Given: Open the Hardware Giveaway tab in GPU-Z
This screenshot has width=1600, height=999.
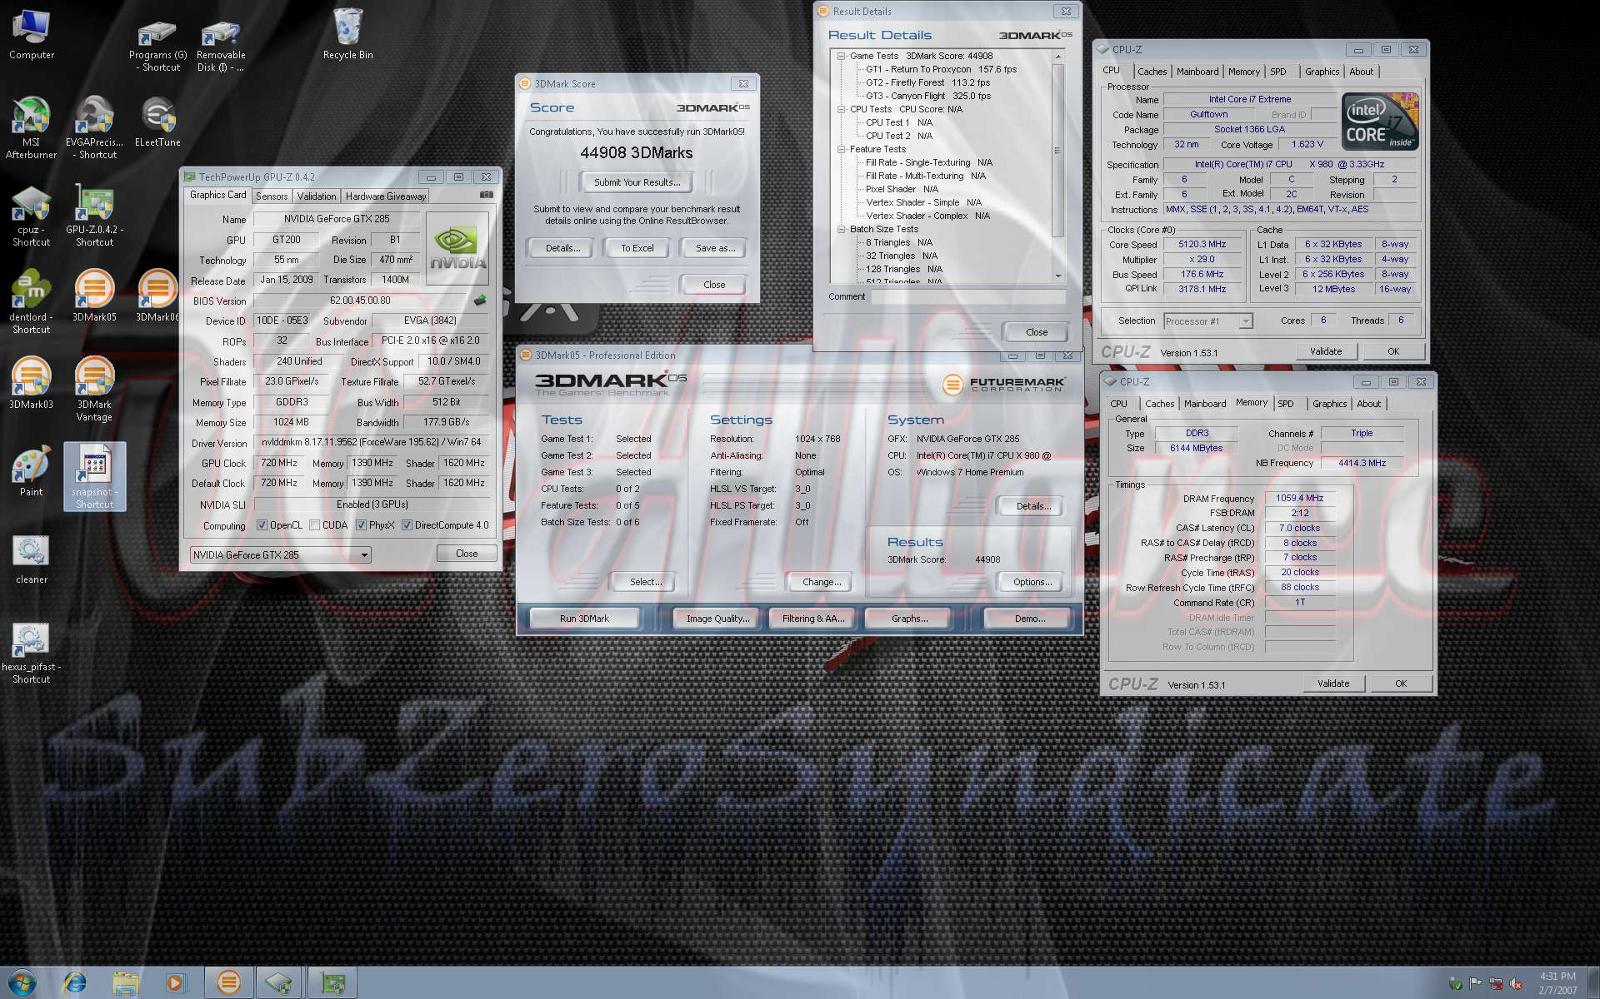Looking at the screenshot, I should (x=386, y=196).
